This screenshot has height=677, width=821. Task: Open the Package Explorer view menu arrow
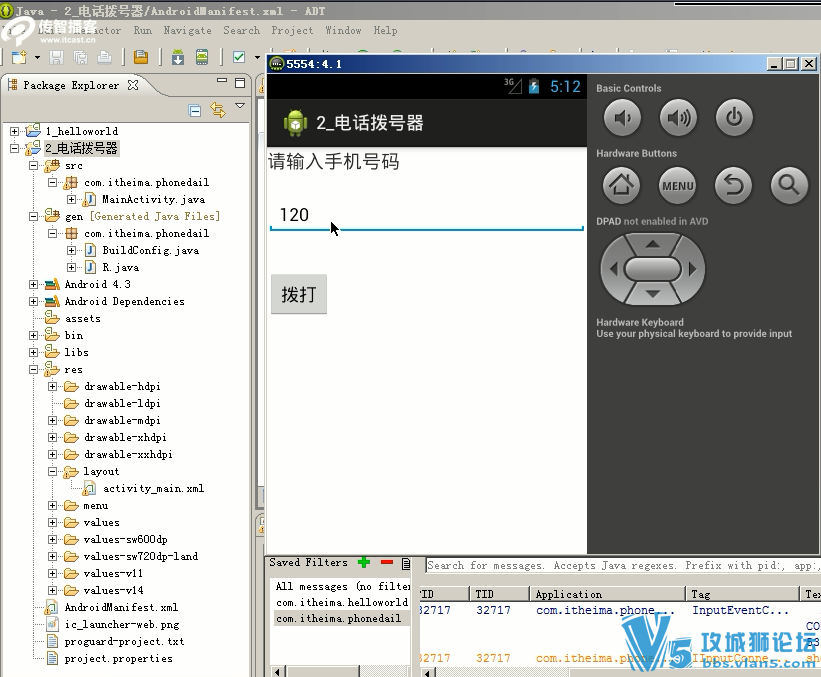tap(240, 106)
